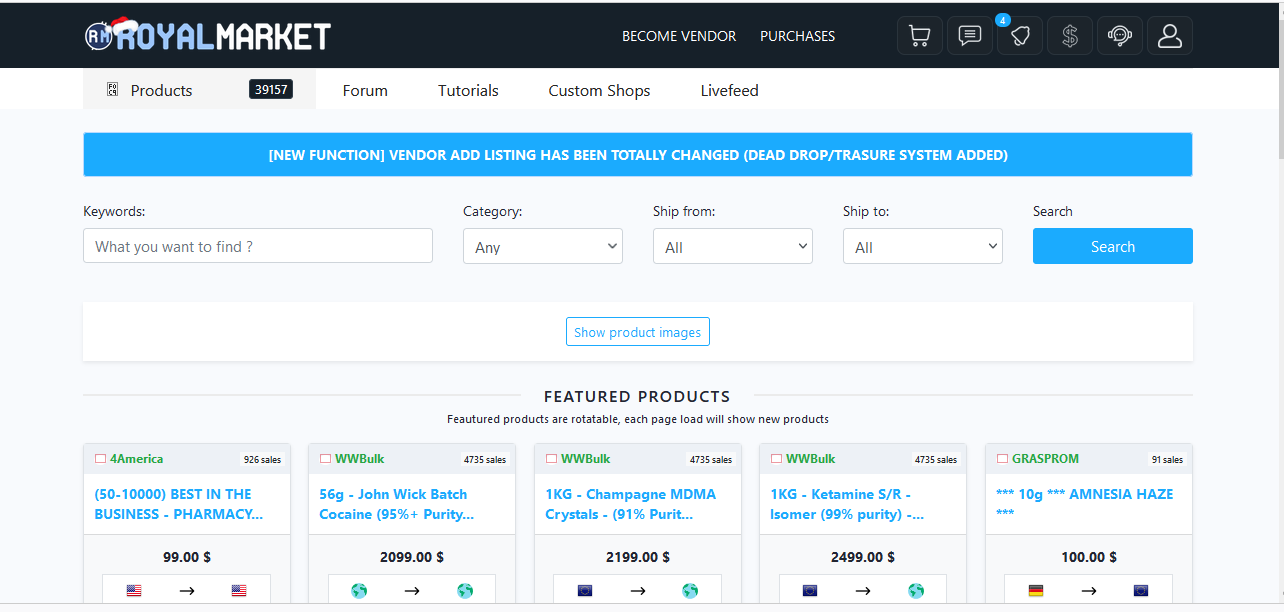Viewport: 1284px width, 612px height.
Task: Click the blue NEW FUNCTION announcement banner
Action: [x=637, y=155]
